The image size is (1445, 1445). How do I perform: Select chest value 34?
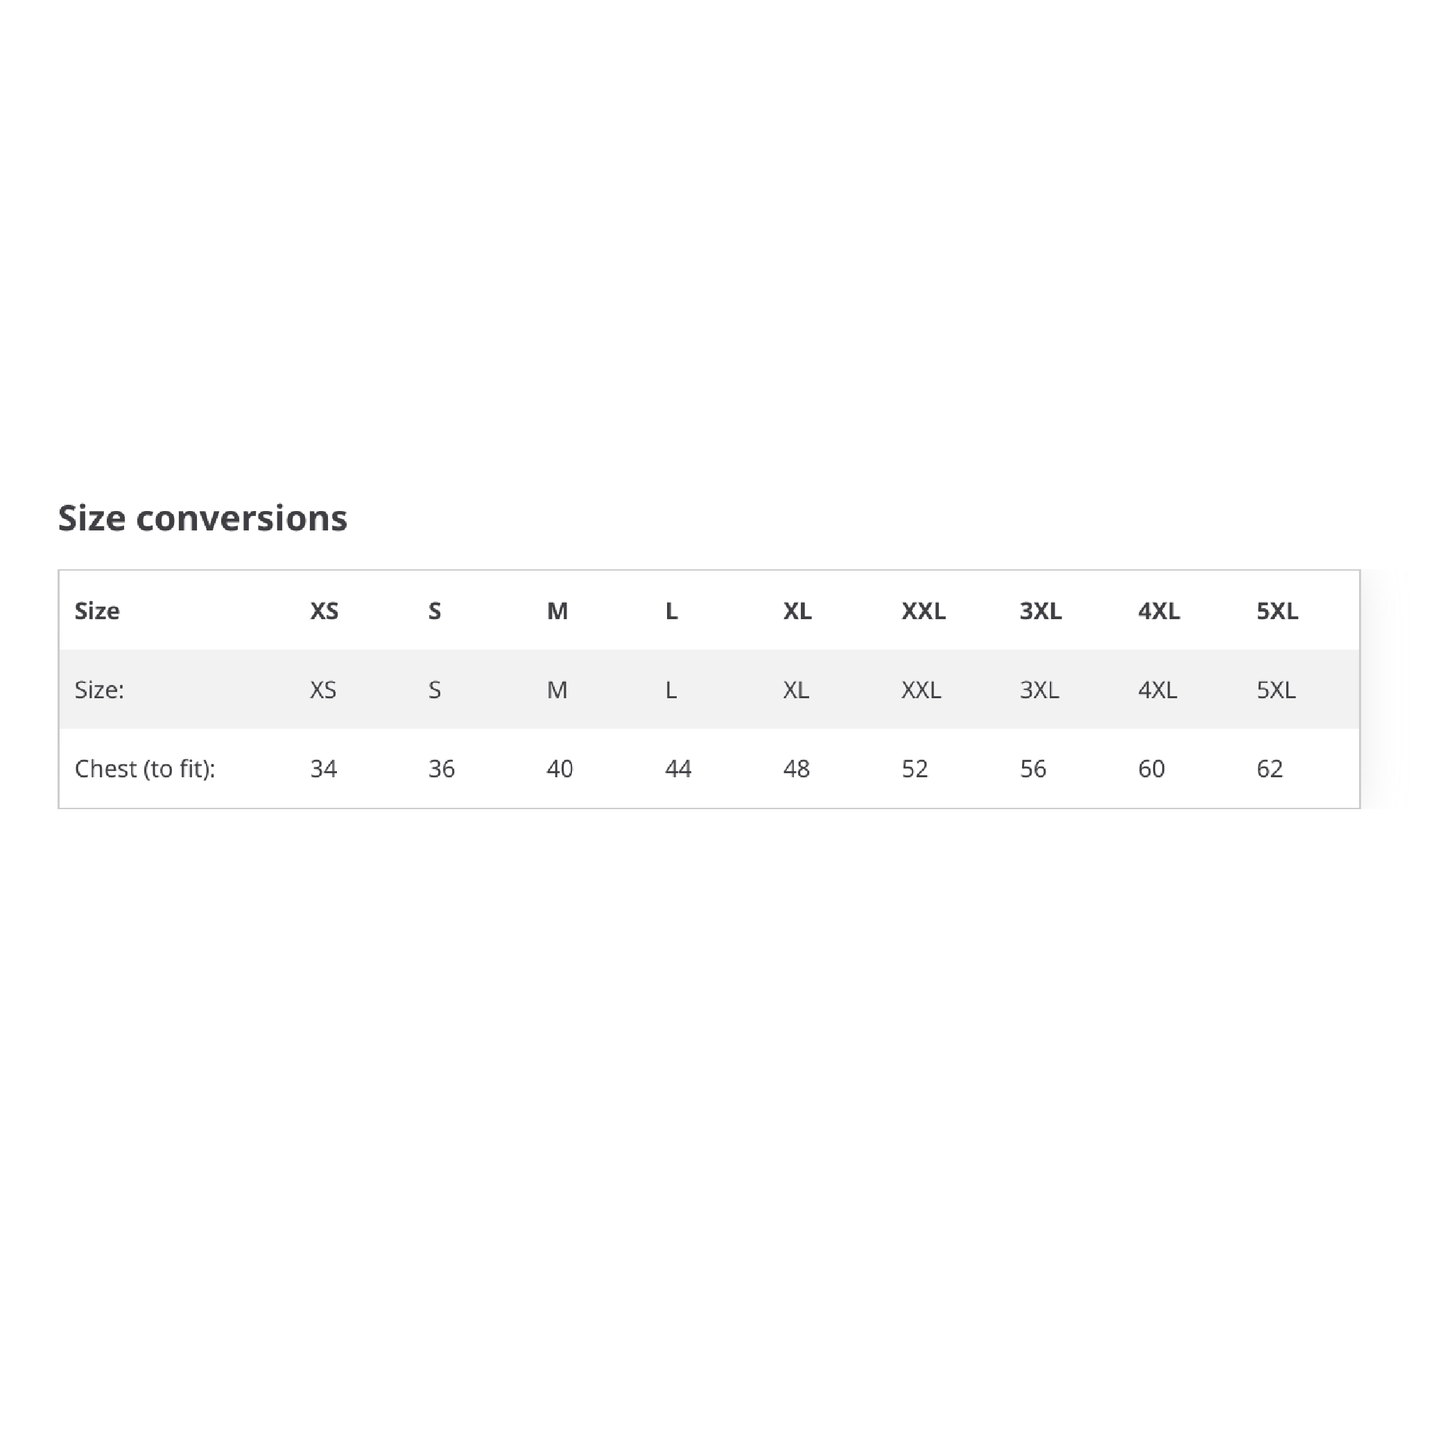323,769
